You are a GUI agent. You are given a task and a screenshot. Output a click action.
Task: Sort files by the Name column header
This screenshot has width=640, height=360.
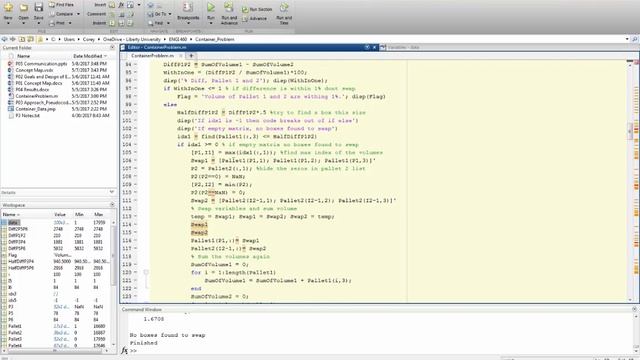(x=23, y=56)
